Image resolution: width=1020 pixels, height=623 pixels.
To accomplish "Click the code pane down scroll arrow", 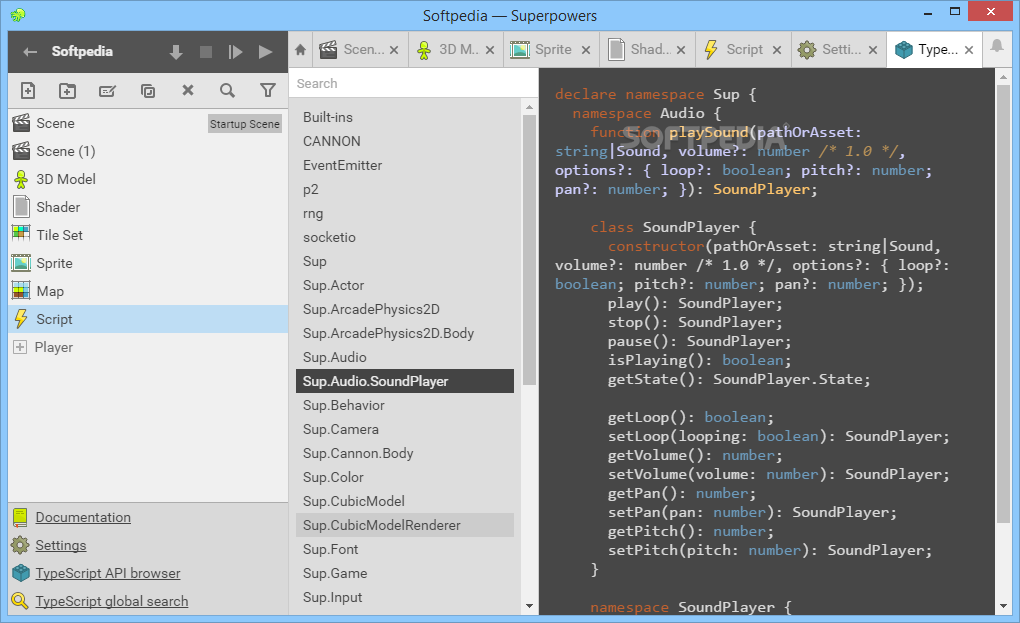I will (1002, 606).
